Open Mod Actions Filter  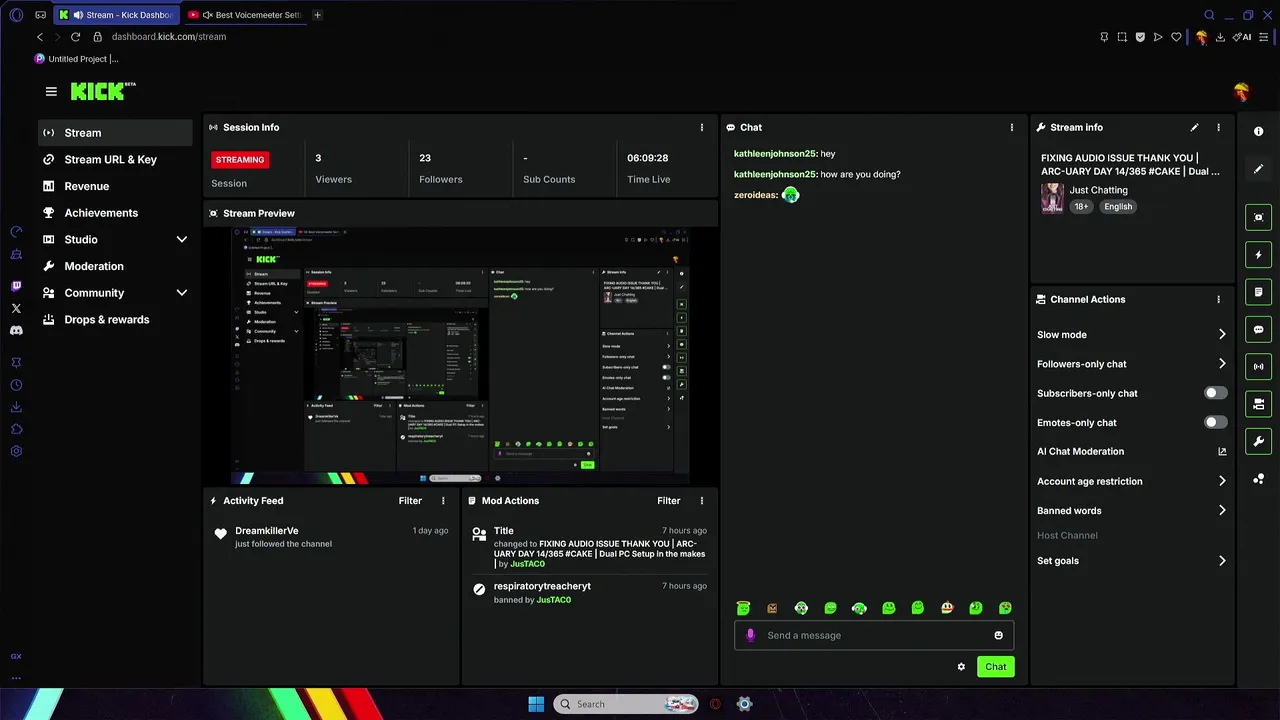[x=668, y=500]
